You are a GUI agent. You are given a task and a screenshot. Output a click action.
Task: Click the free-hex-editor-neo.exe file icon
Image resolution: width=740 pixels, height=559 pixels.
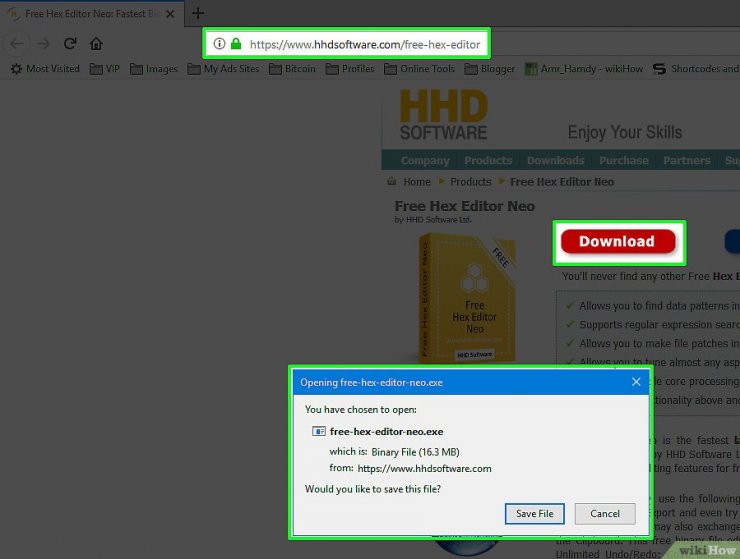(x=319, y=432)
